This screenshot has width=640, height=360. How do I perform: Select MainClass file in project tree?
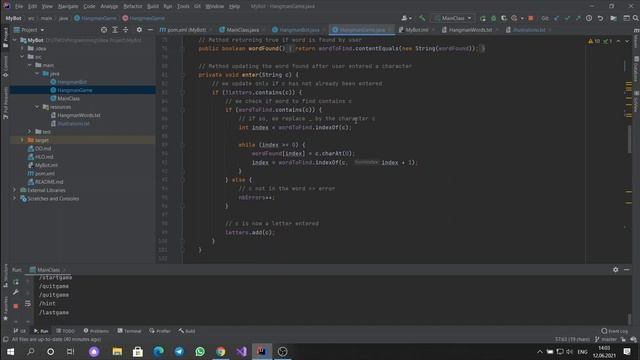[x=68, y=98]
